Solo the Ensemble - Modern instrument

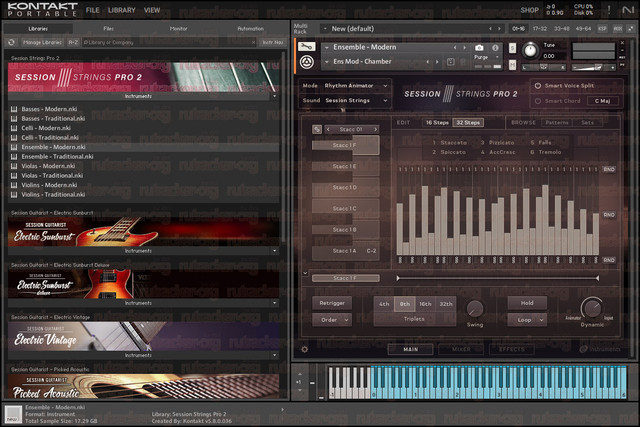(512, 48)
